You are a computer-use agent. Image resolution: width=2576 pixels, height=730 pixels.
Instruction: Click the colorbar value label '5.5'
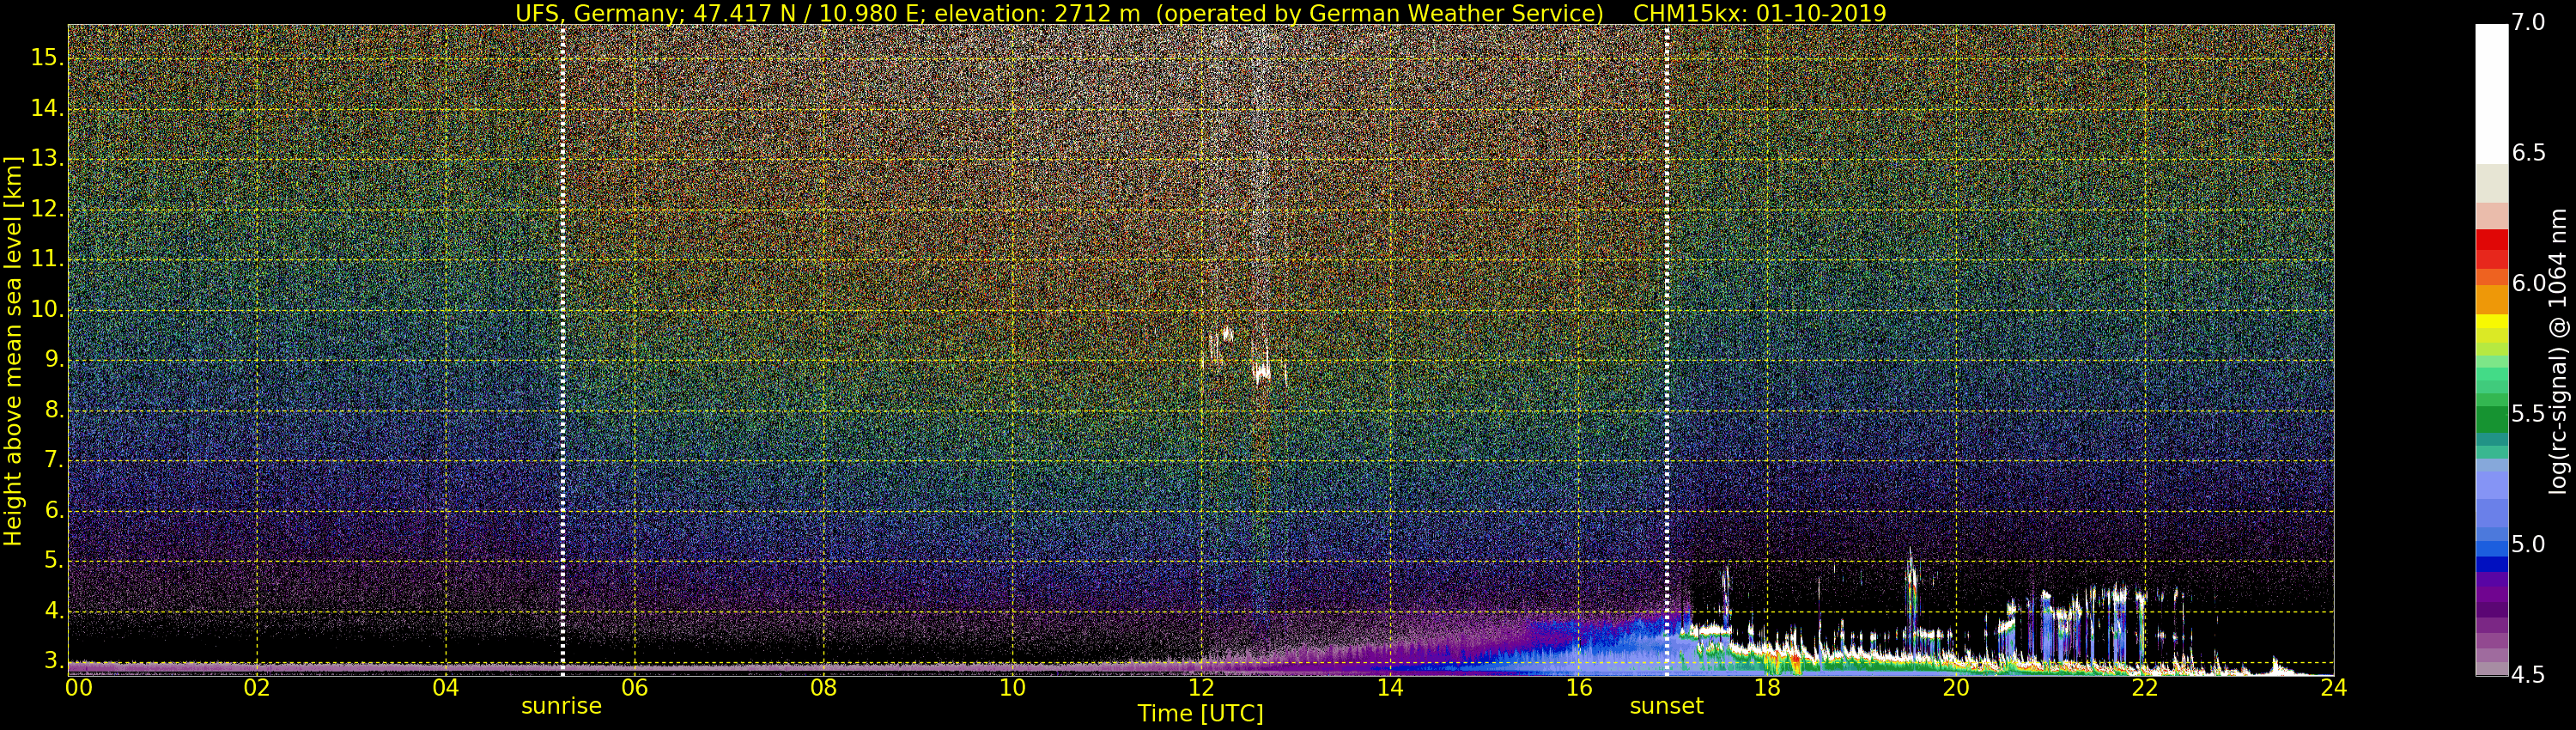[x=2528, y=415]
